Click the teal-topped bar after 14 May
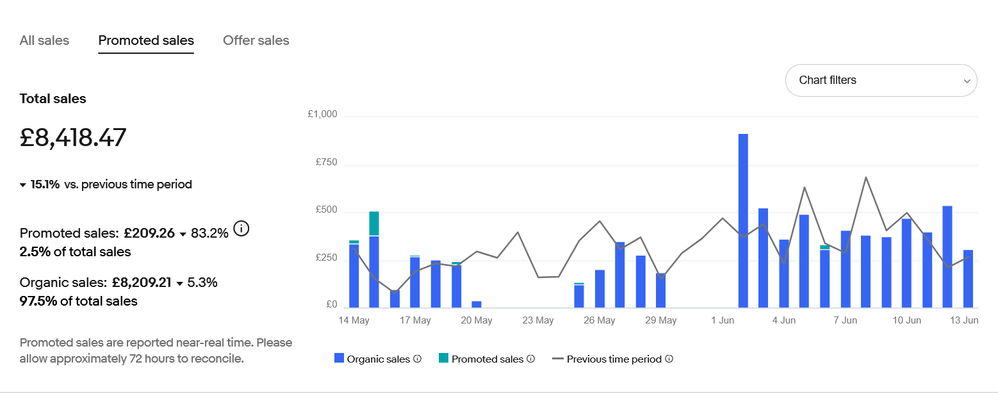998x394 pixels. 374,260
